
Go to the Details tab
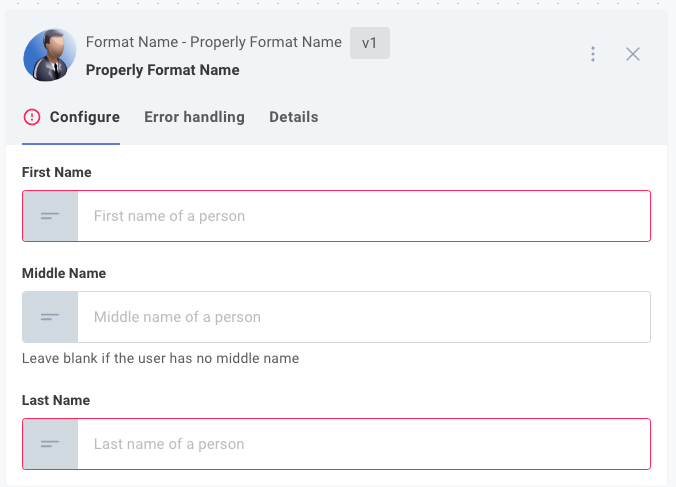click(x=294, y=117)
